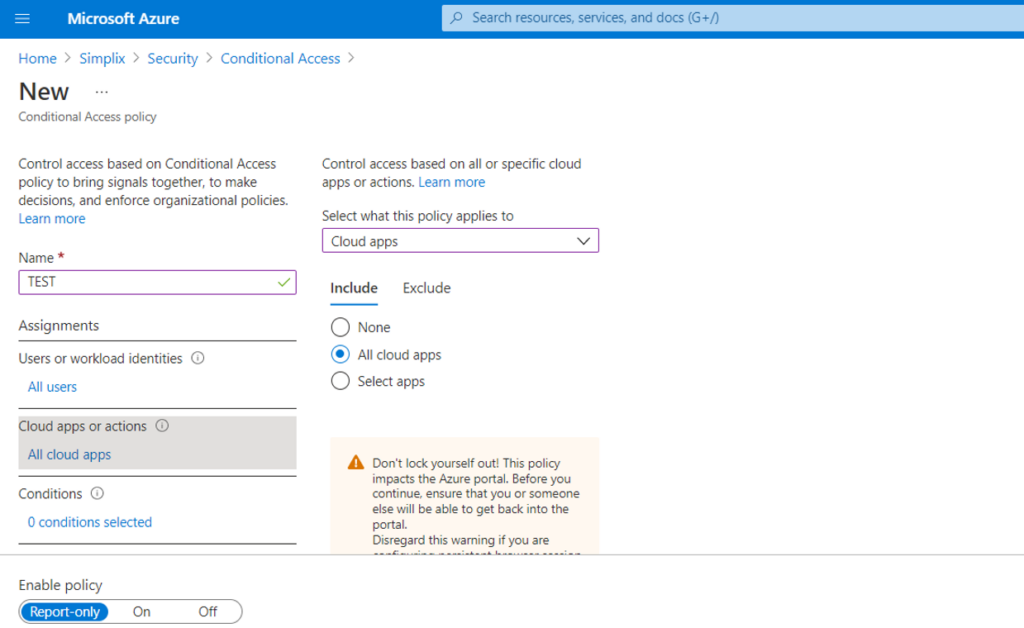
Task: Click the search magnifier icon
Action: tap(456, 18)
